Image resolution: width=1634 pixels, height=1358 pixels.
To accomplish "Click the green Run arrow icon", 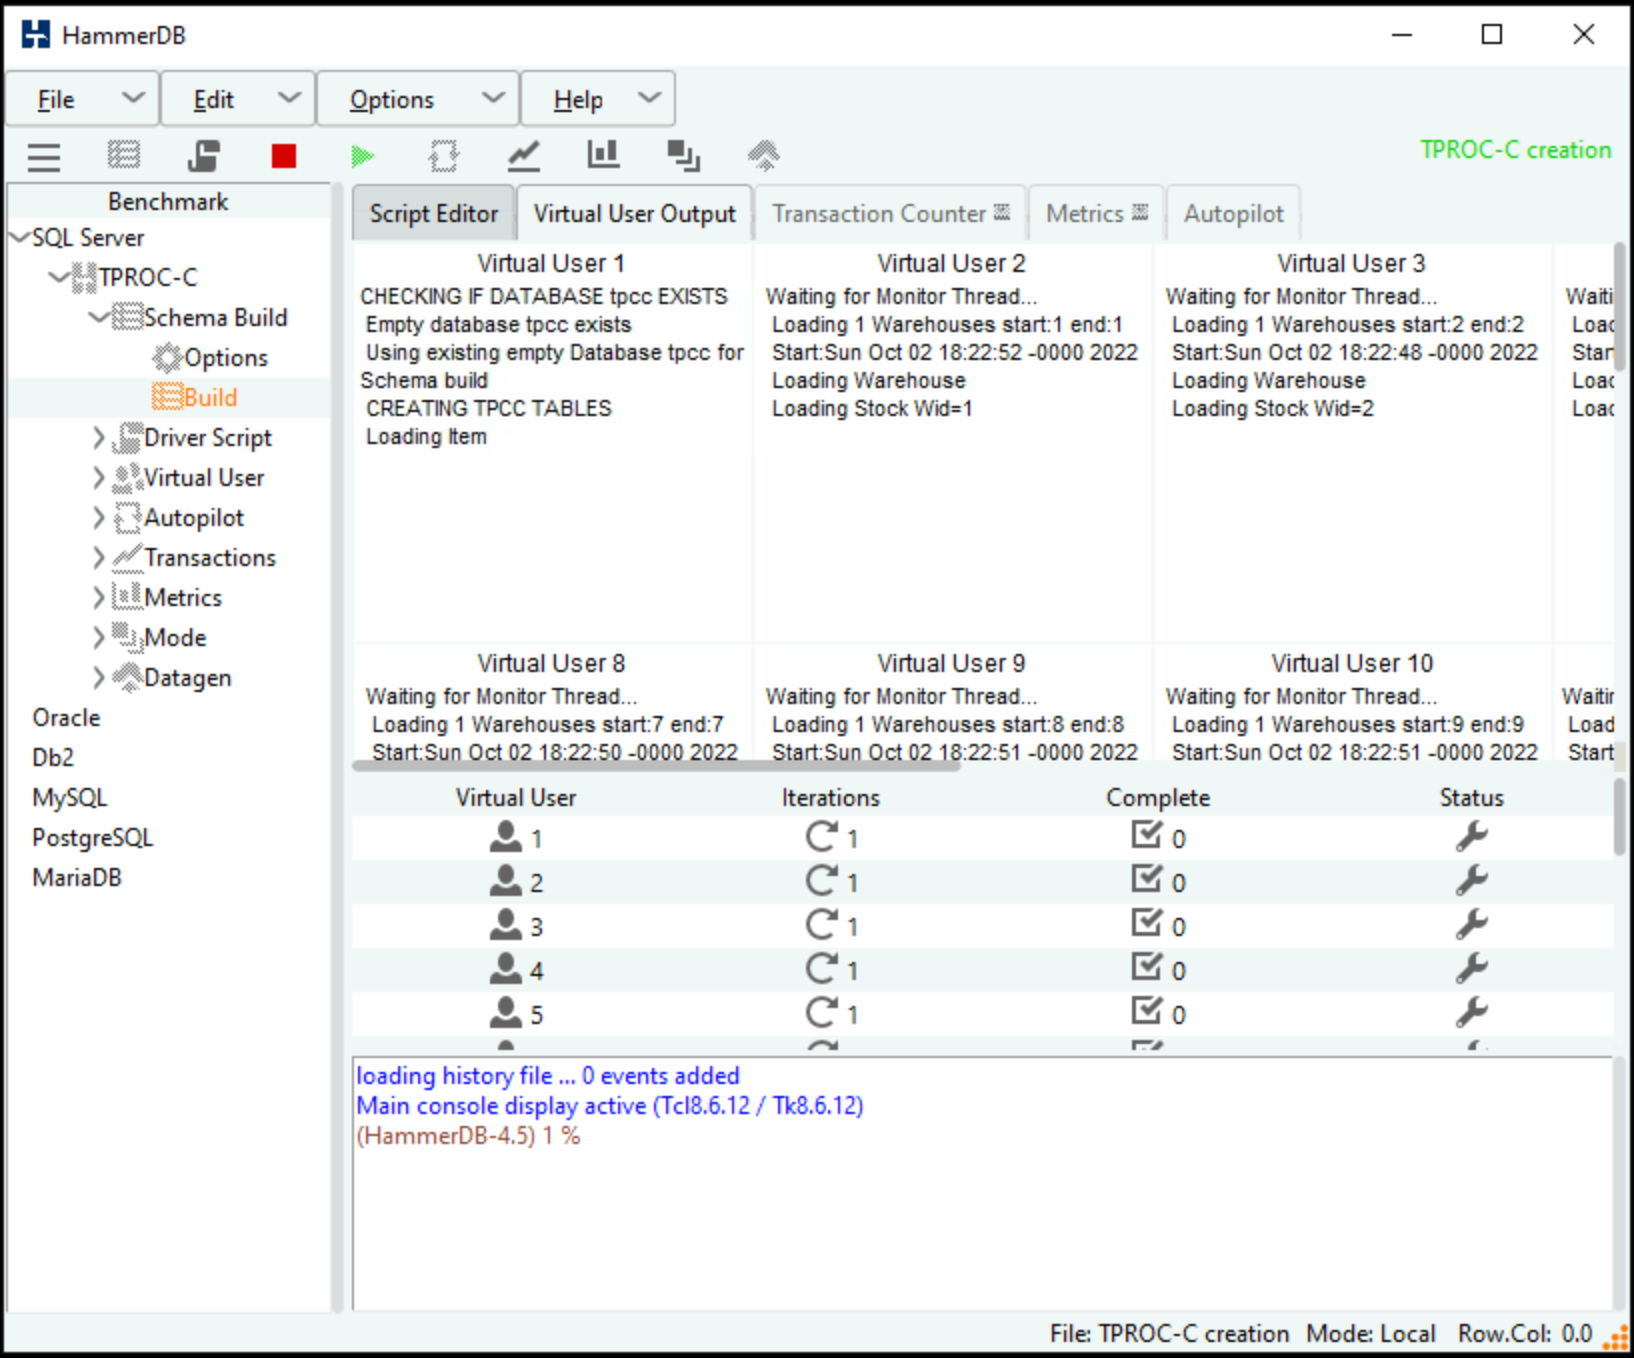I will 363,156.
